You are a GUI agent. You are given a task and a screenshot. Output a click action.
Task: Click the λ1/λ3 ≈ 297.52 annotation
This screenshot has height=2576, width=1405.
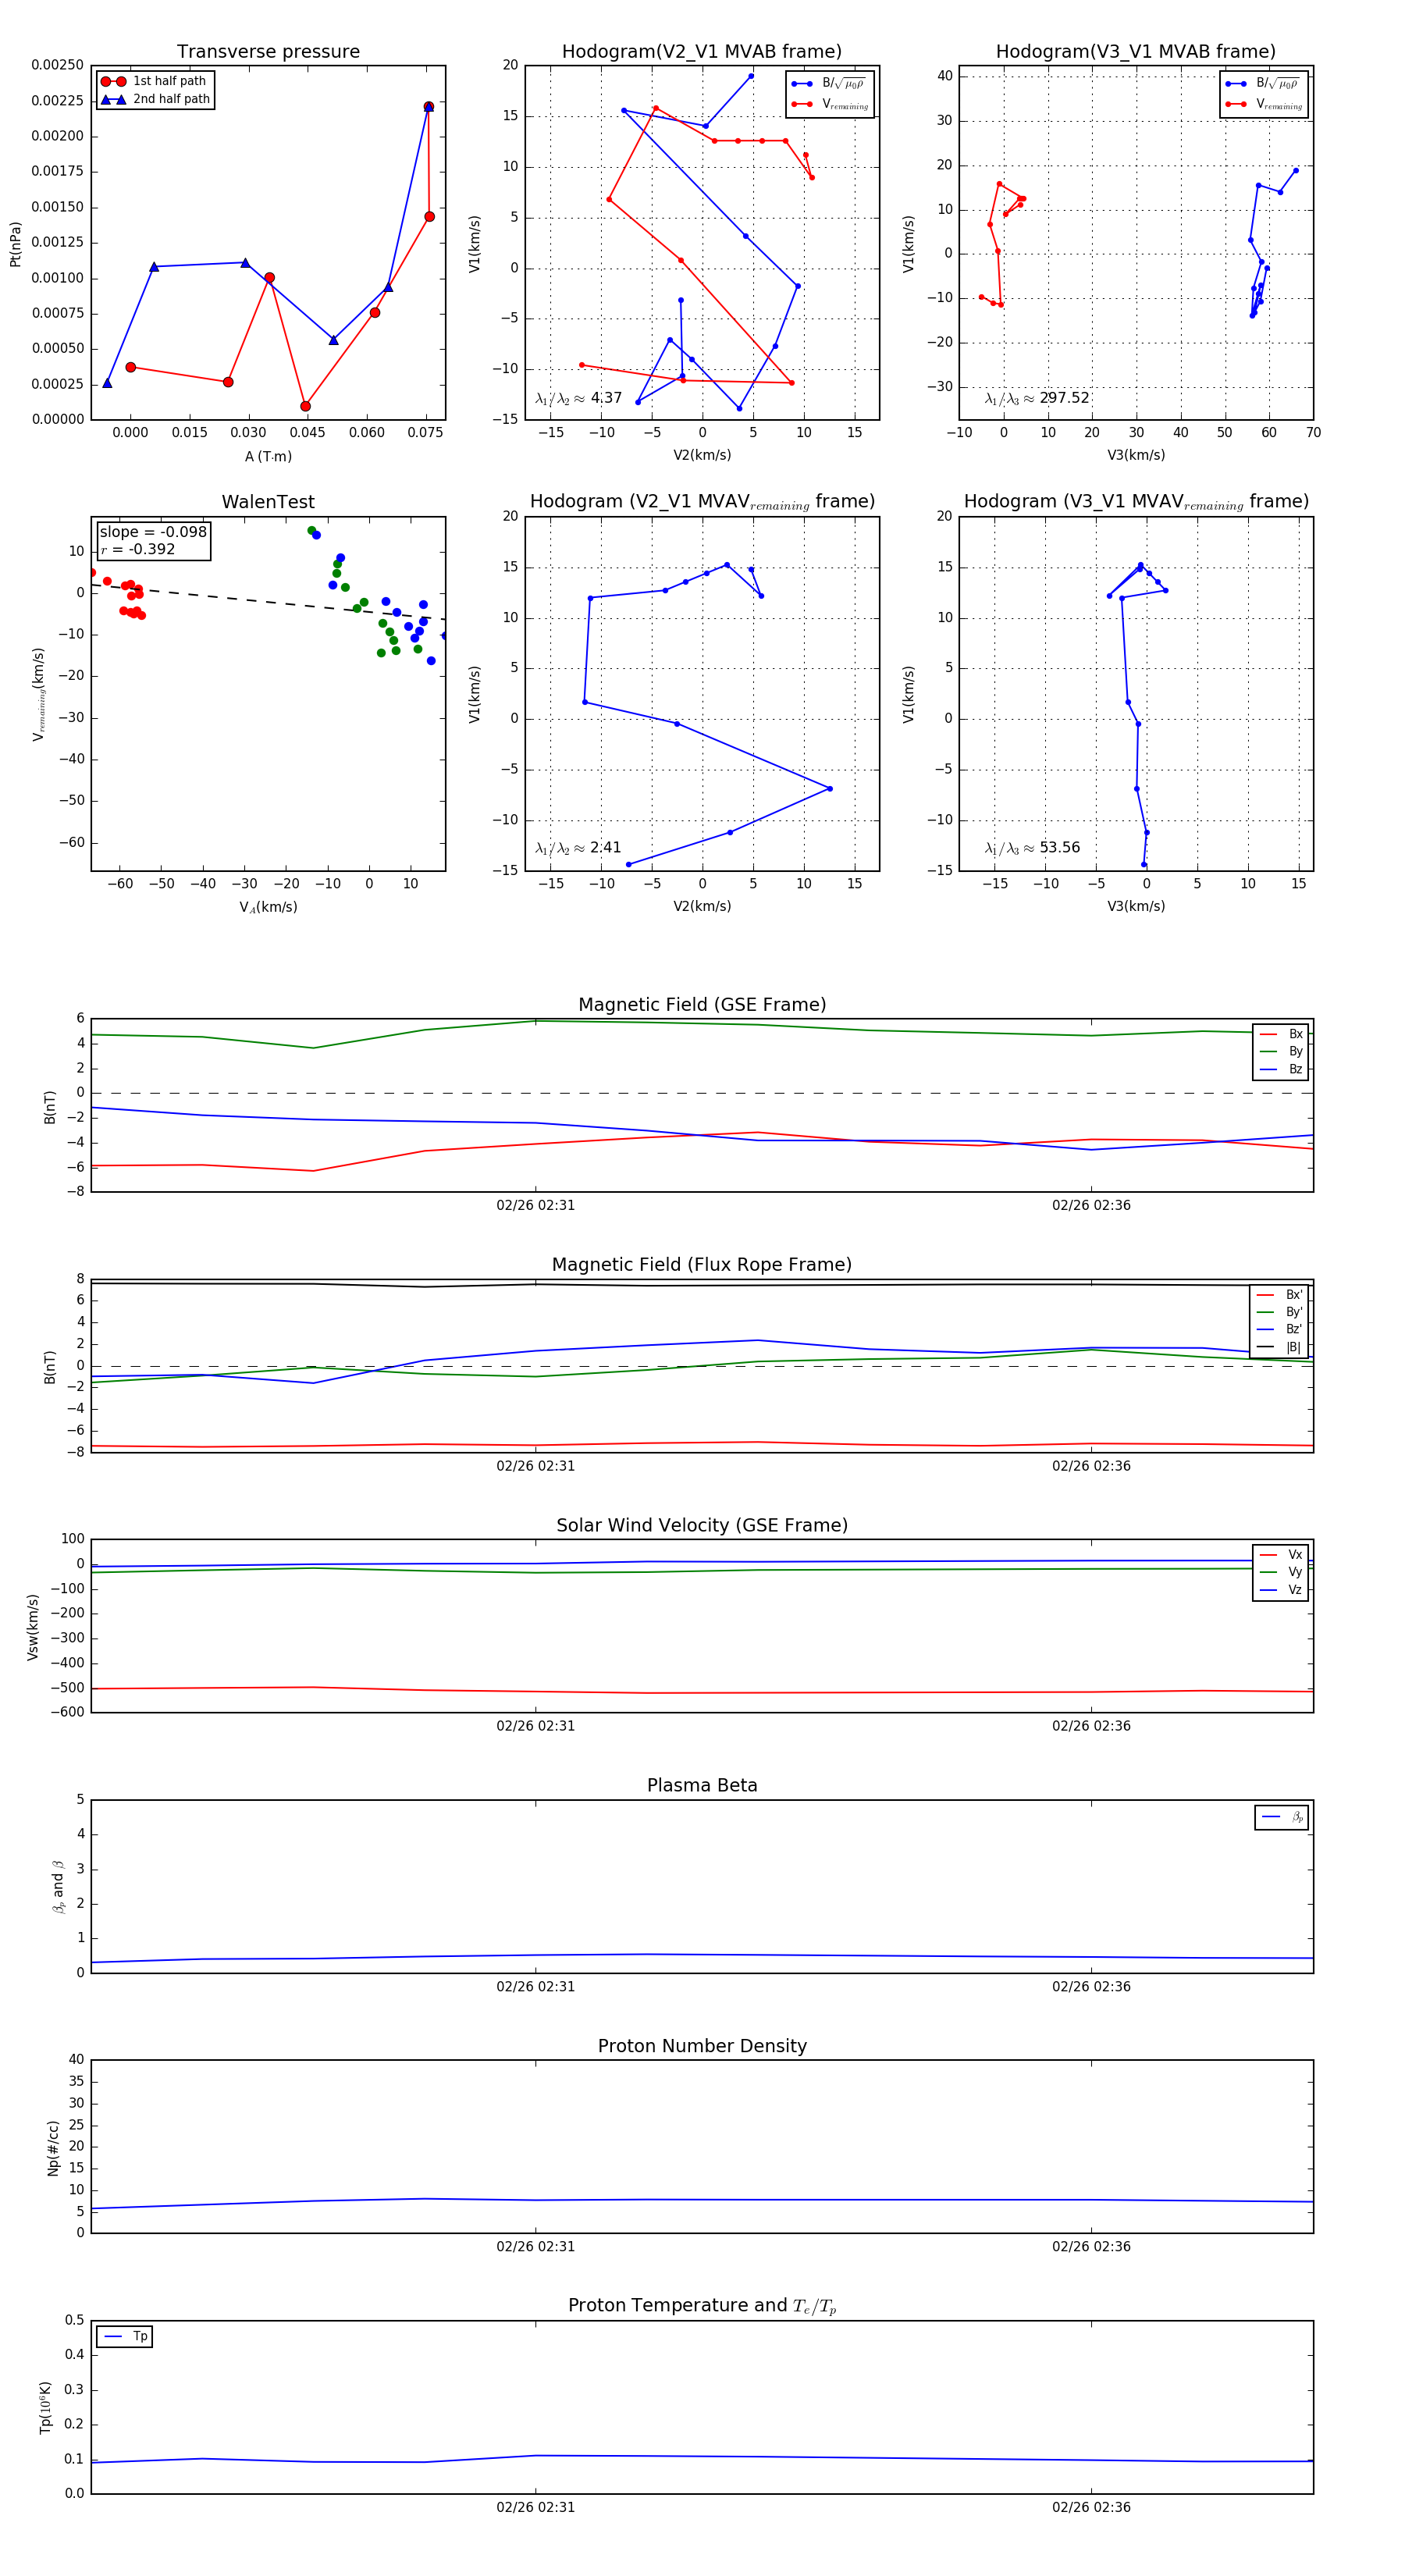1037,398
